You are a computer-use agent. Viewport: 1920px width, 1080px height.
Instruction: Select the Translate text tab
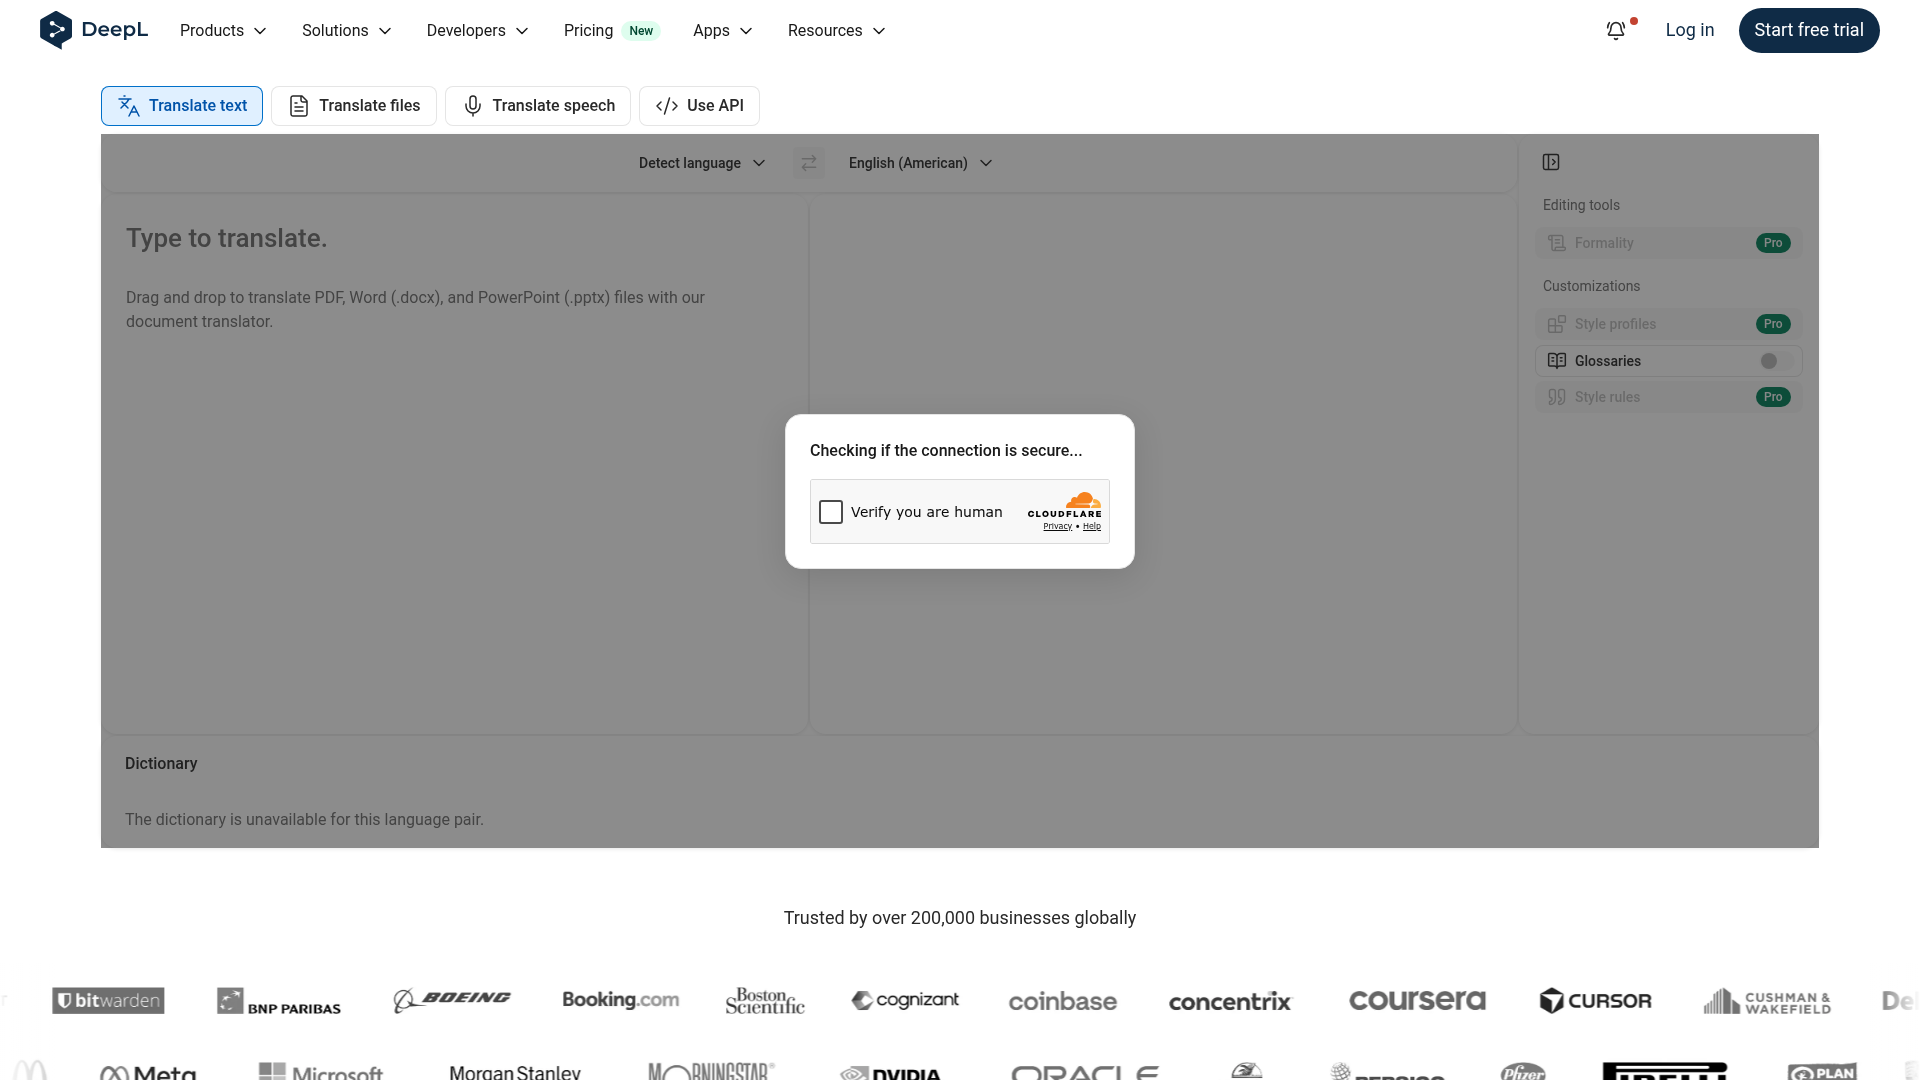(x=182, y=106)
